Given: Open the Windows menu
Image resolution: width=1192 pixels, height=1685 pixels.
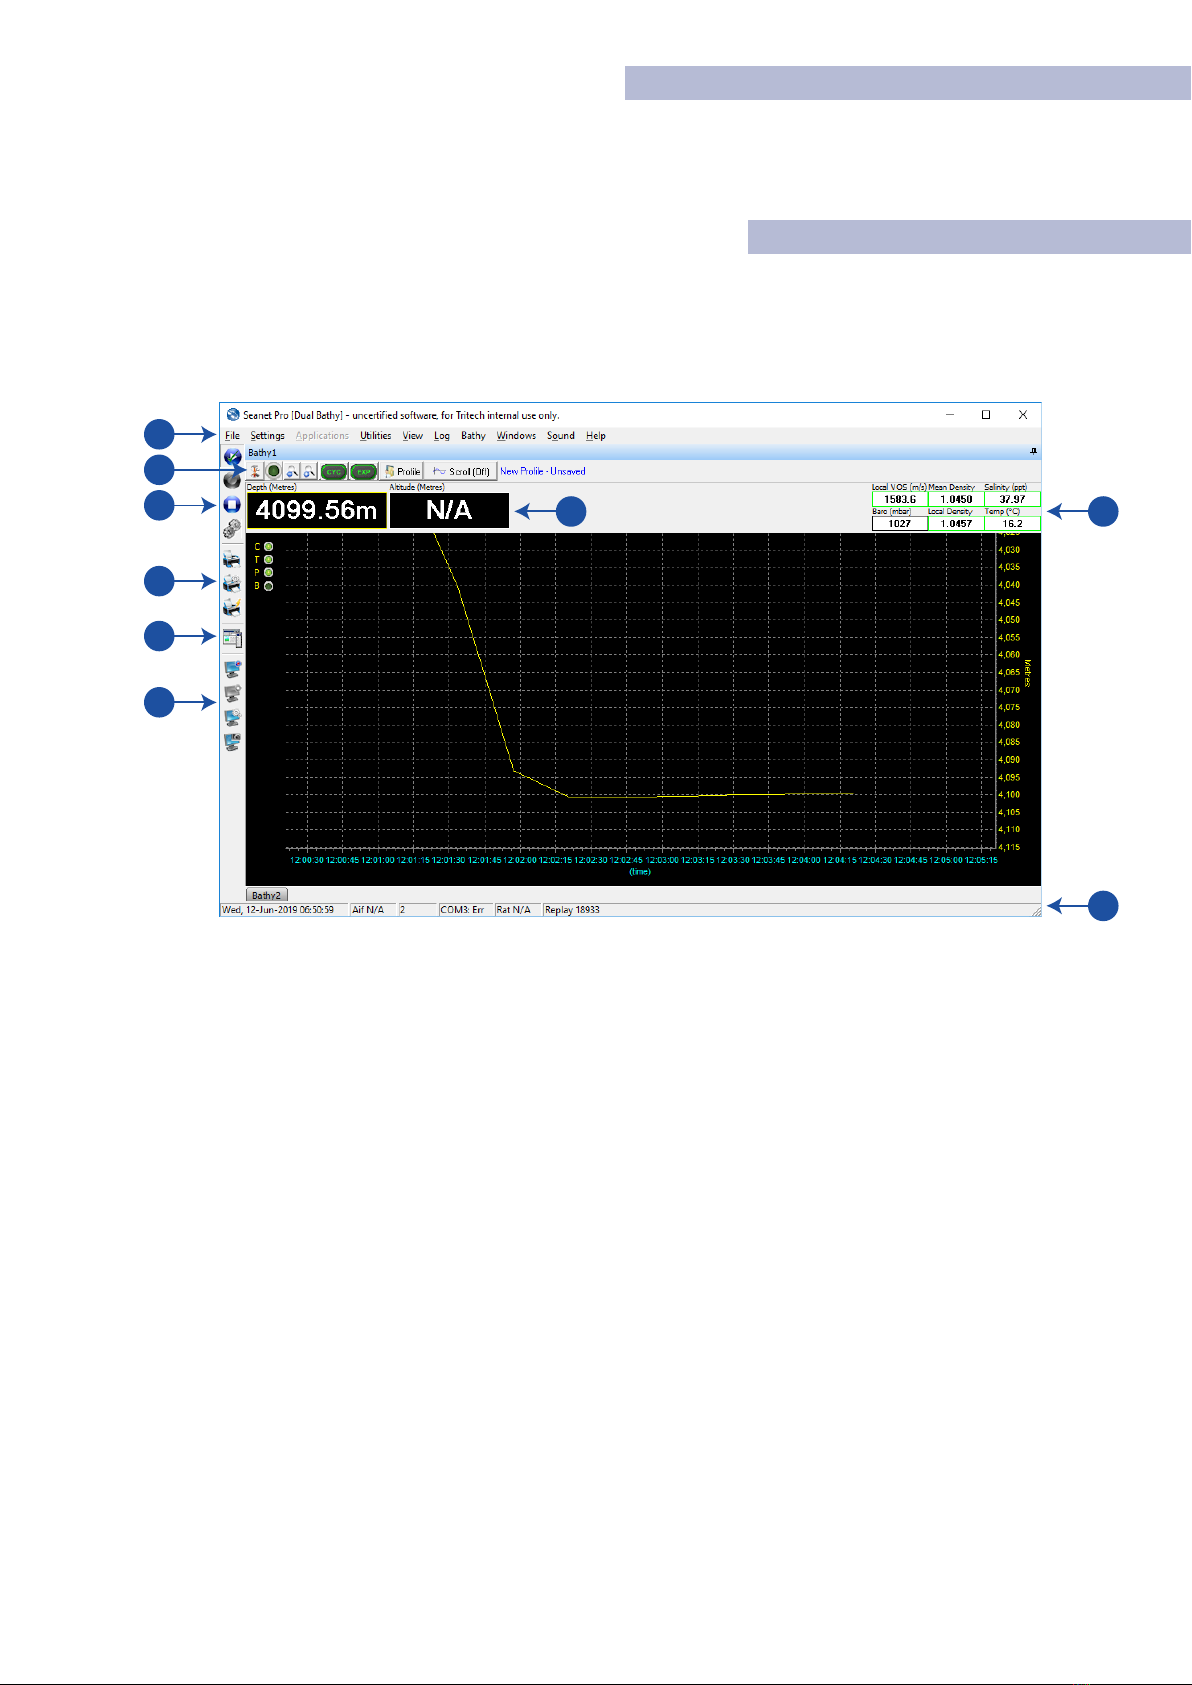Looking at the screenshot, I should coord(516,436).
